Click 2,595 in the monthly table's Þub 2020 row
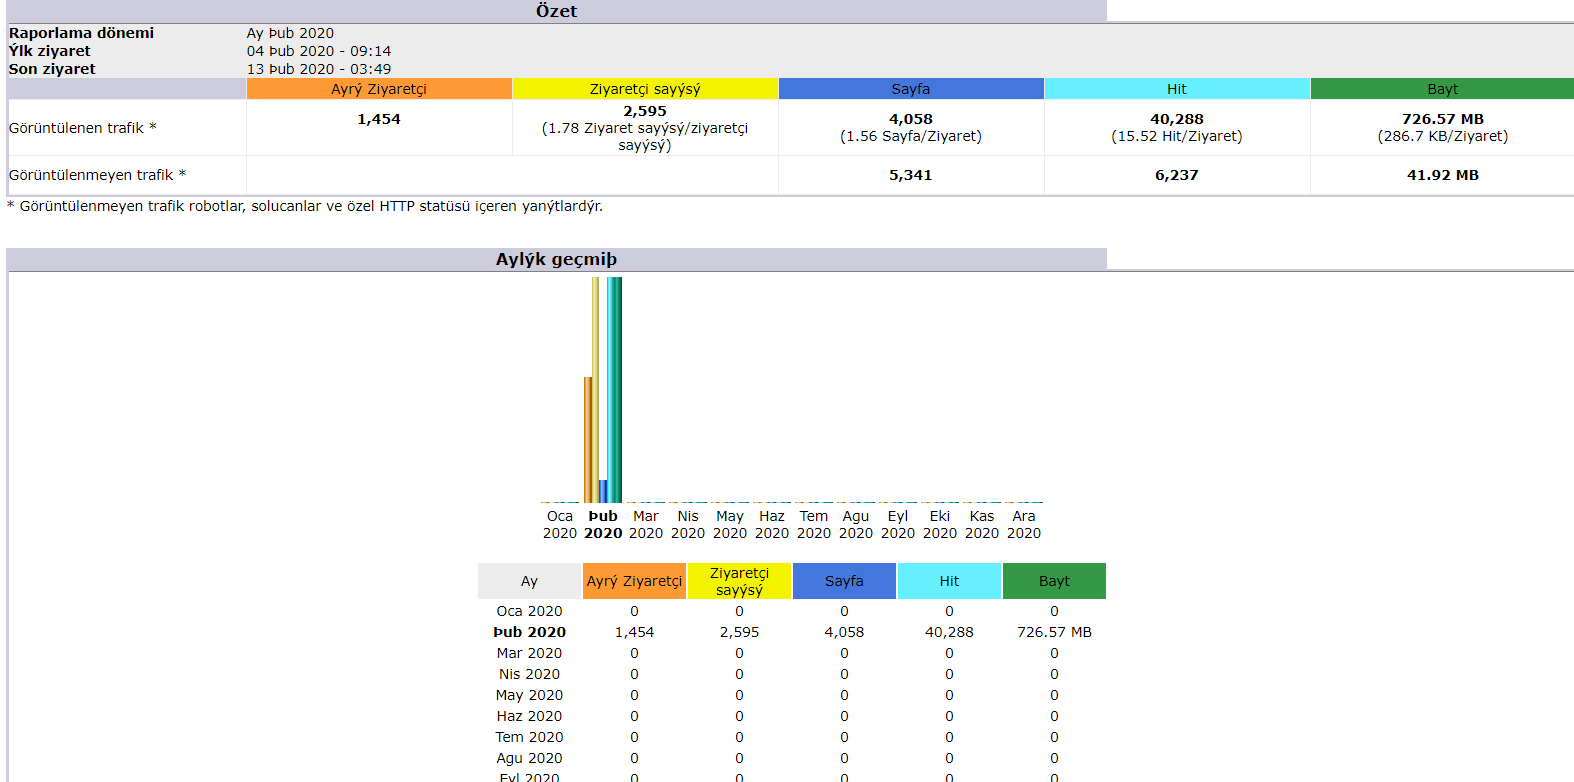The width and height of the screenshot is (1574, 782). pyautogui.click(x=739, y=632)
